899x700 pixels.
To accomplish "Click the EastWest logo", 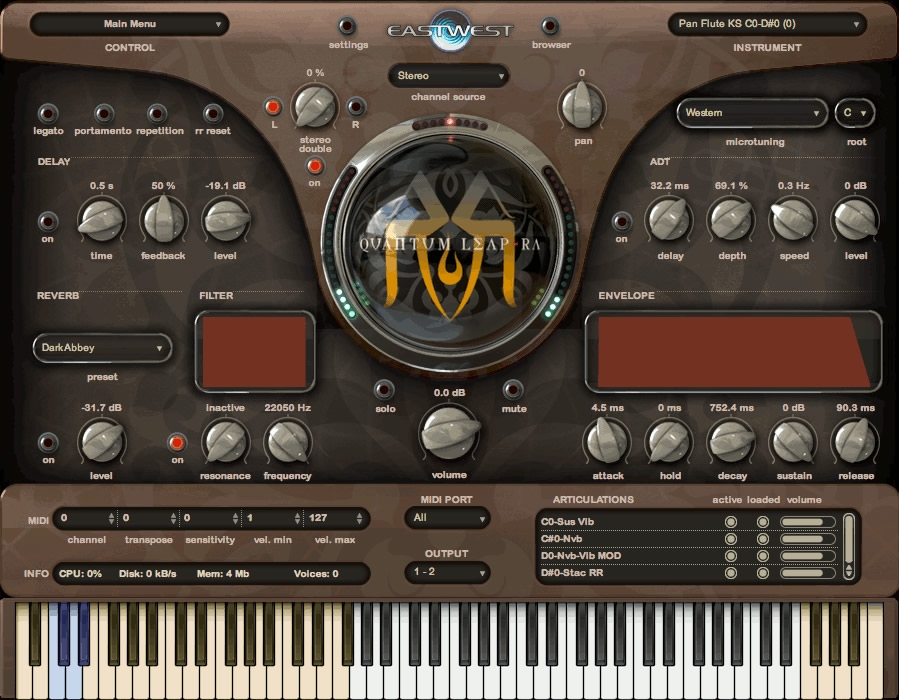I will pos(450,30).
